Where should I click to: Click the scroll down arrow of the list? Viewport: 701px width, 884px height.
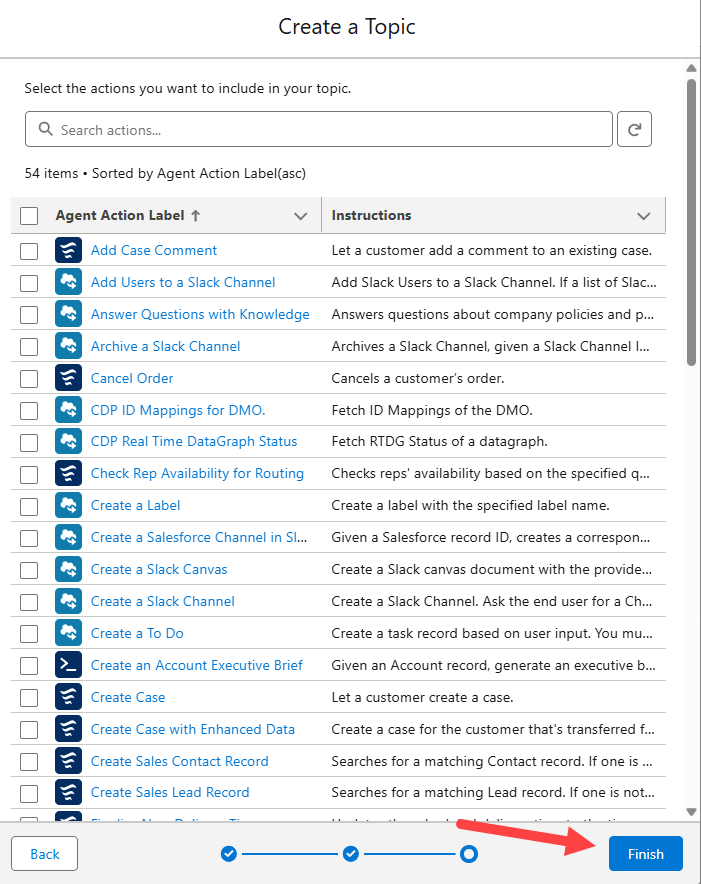pyautogui.click(x=691, y=811)
